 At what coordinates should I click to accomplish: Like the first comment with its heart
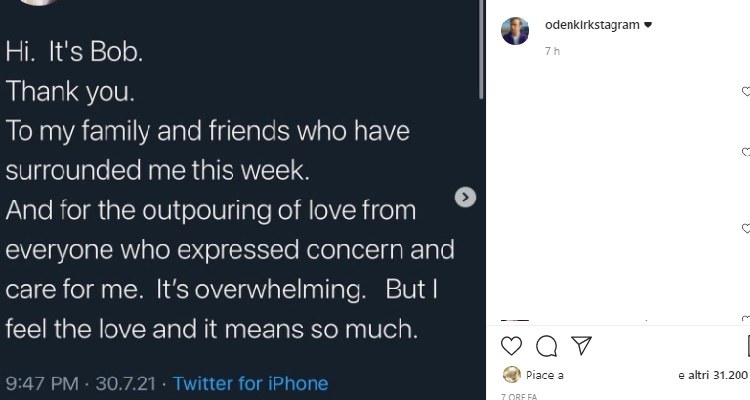pyautogui.click(x=746, y=92)
